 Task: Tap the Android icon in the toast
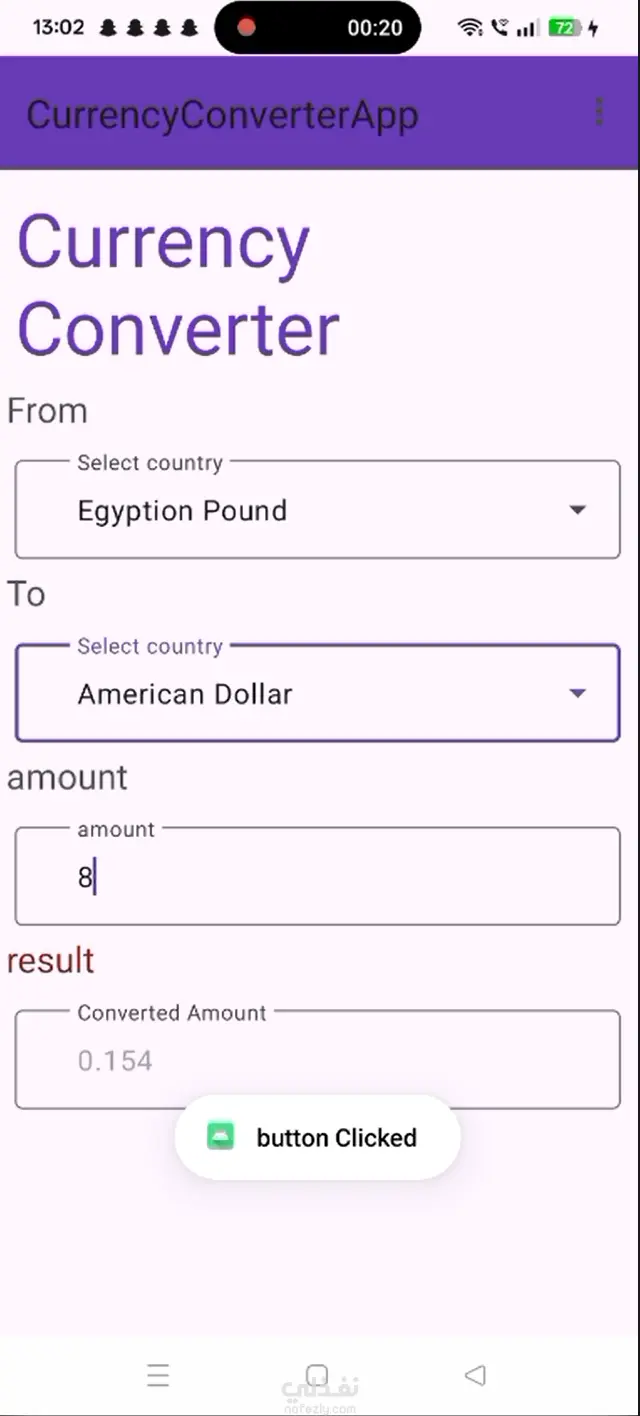click(220, 1137)
